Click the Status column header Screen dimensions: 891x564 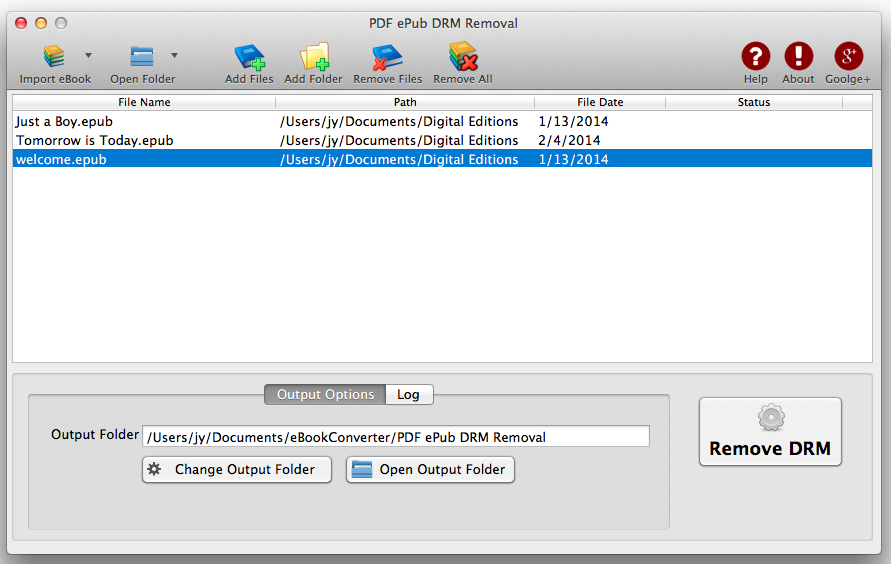753,102
